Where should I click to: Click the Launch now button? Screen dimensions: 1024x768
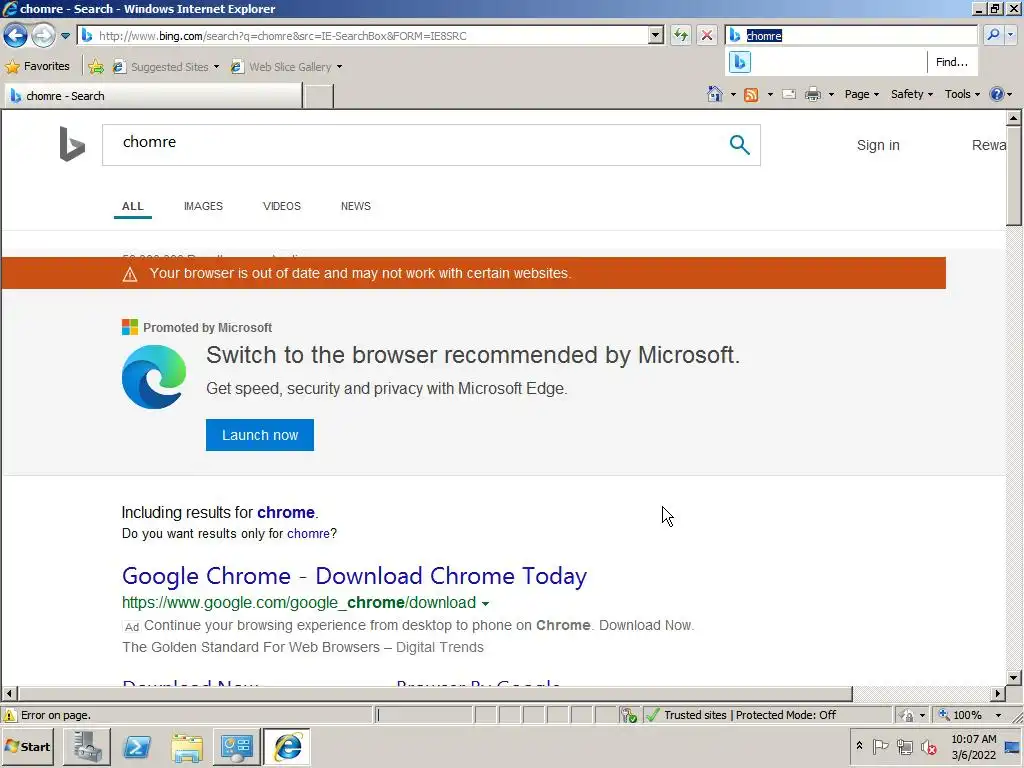pyautogui.click(x=260, y=435)
